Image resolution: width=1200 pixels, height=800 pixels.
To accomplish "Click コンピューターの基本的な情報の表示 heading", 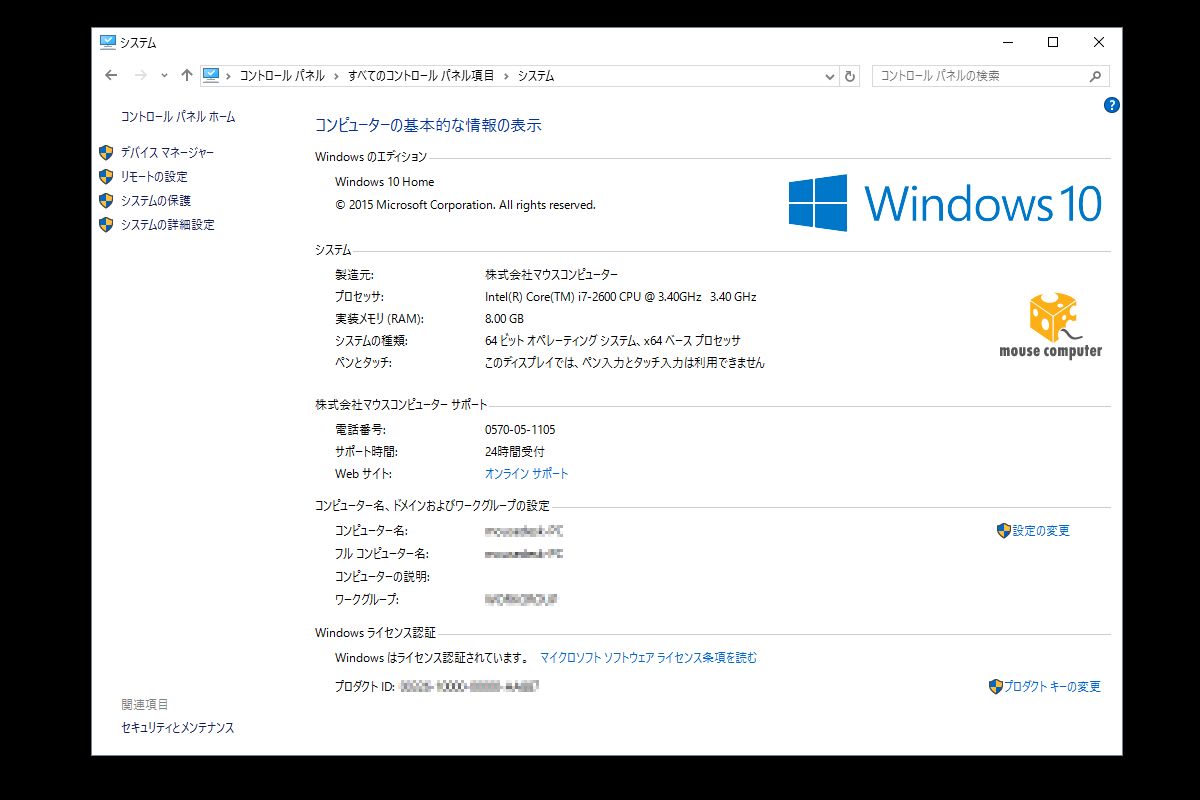I will 428,126.
